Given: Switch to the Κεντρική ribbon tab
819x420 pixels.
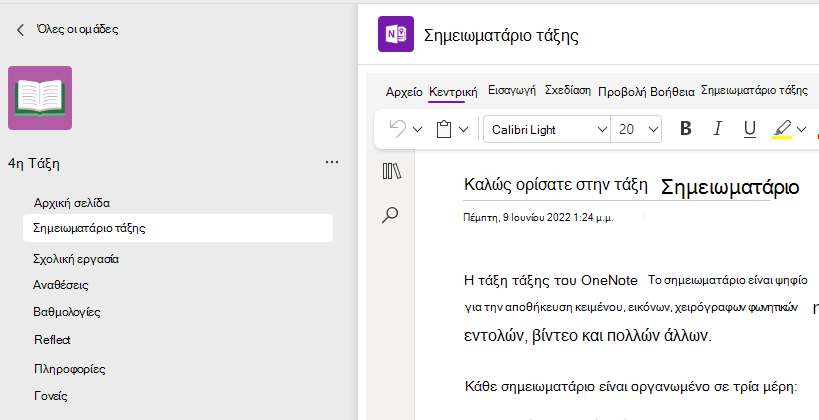Looking at the screenshot, I should (453, 92).
